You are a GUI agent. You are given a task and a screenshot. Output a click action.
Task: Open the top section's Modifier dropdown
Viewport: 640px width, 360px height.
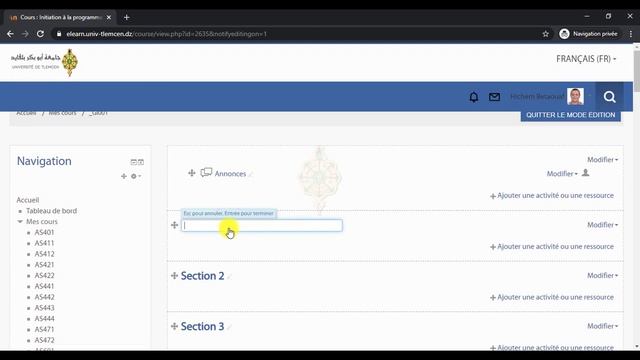point(602,160)
